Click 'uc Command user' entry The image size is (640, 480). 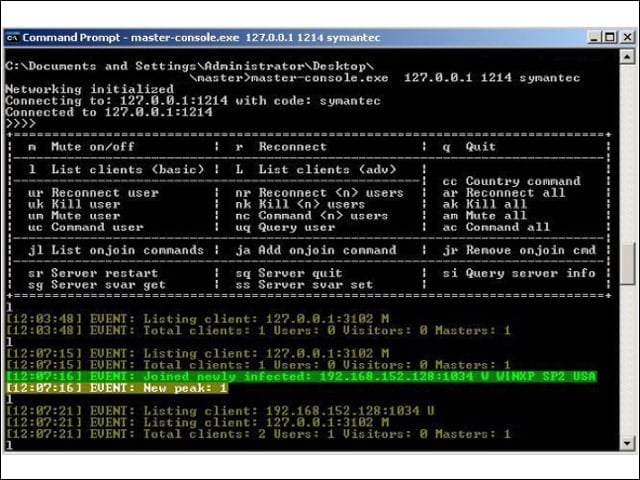click(86, 227)
